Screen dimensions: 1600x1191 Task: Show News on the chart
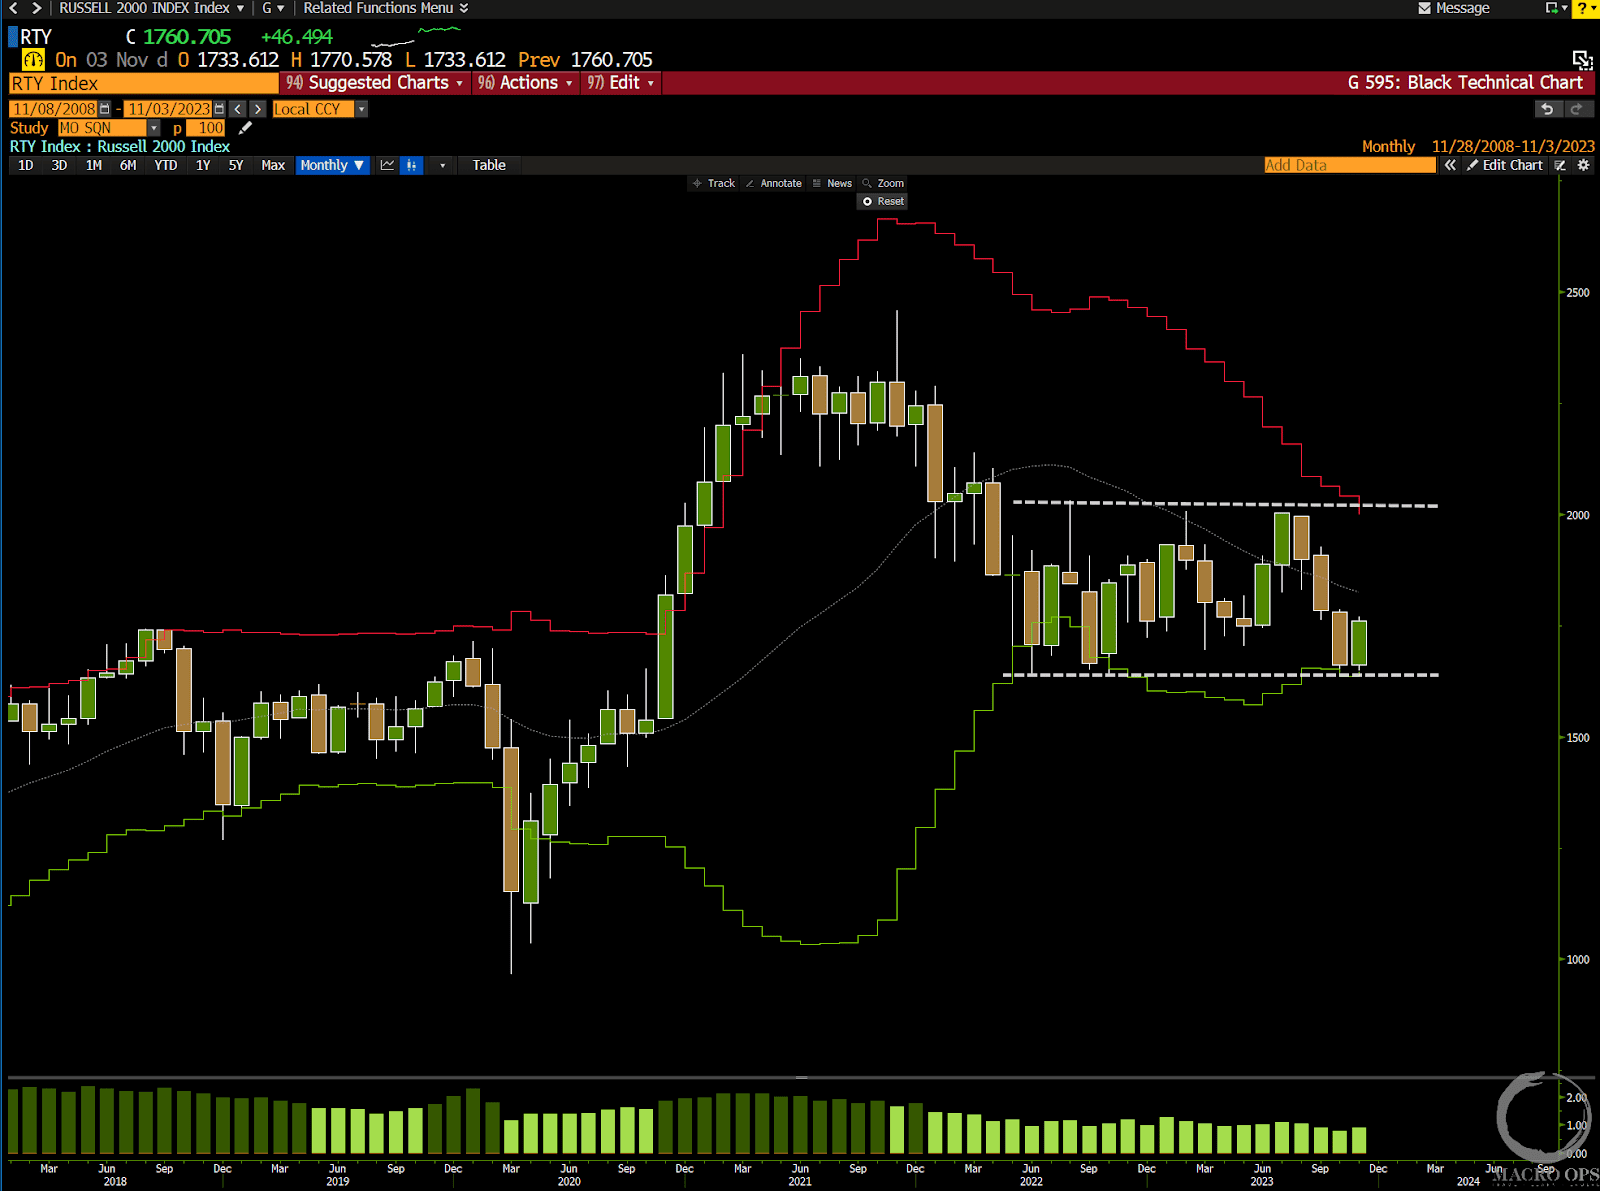pos(832,183)
